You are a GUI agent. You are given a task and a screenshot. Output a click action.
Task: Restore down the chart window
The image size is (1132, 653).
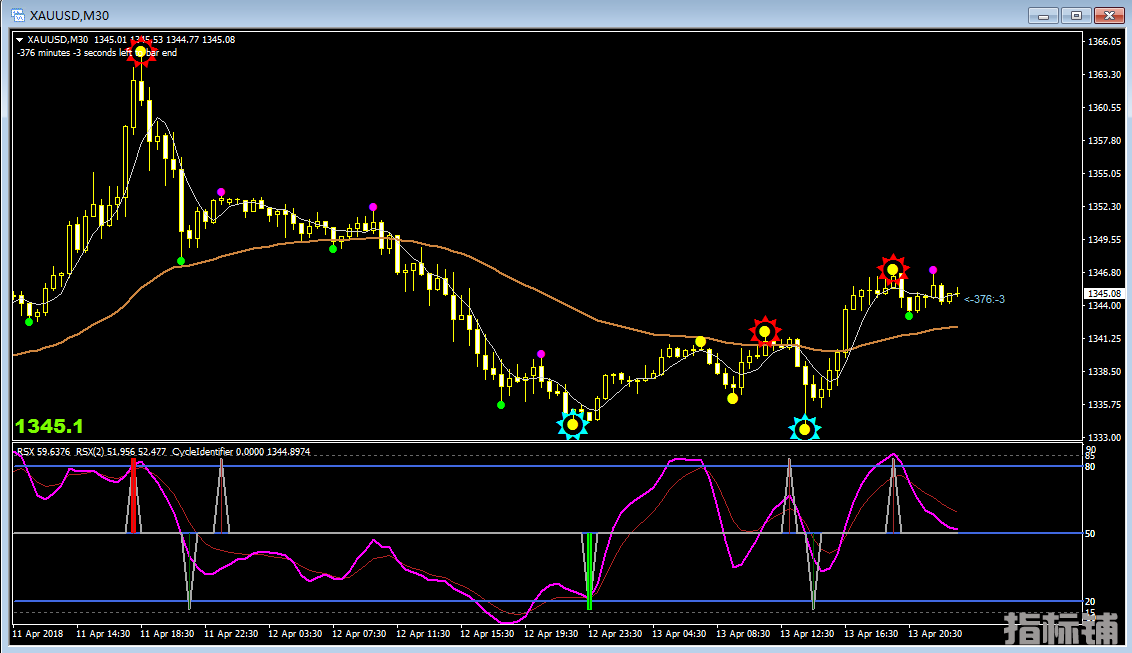pyautogui.click(x=1076, y=15)
